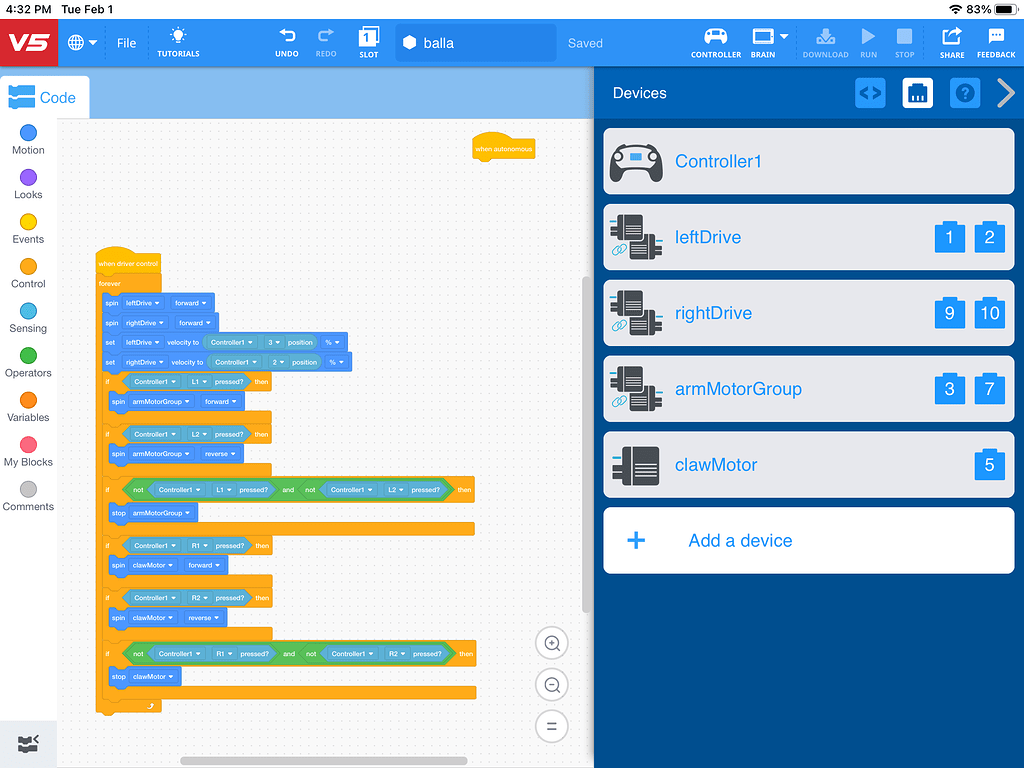The image size is (1024, 768).
Task: Switch to the Code tab
Action: point(44,97)
